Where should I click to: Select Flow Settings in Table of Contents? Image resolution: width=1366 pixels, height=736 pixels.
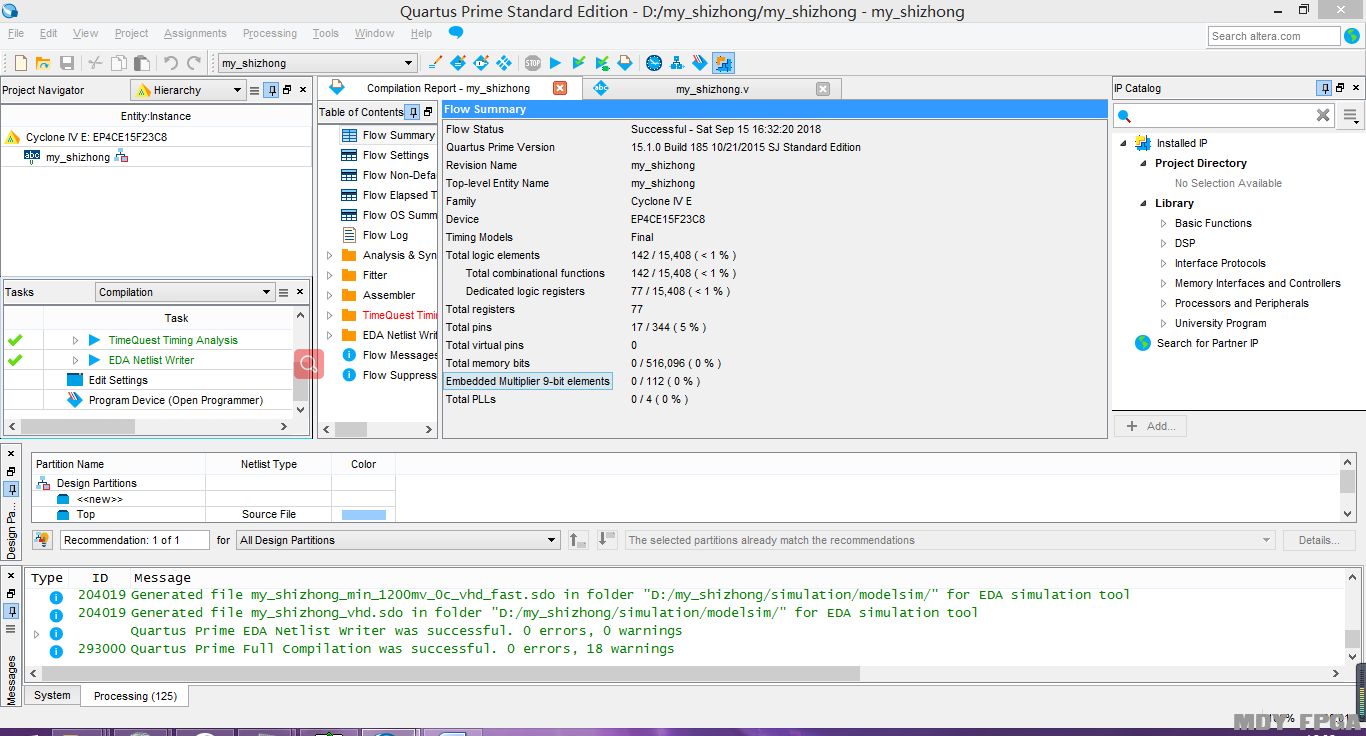tap(395, 155)
